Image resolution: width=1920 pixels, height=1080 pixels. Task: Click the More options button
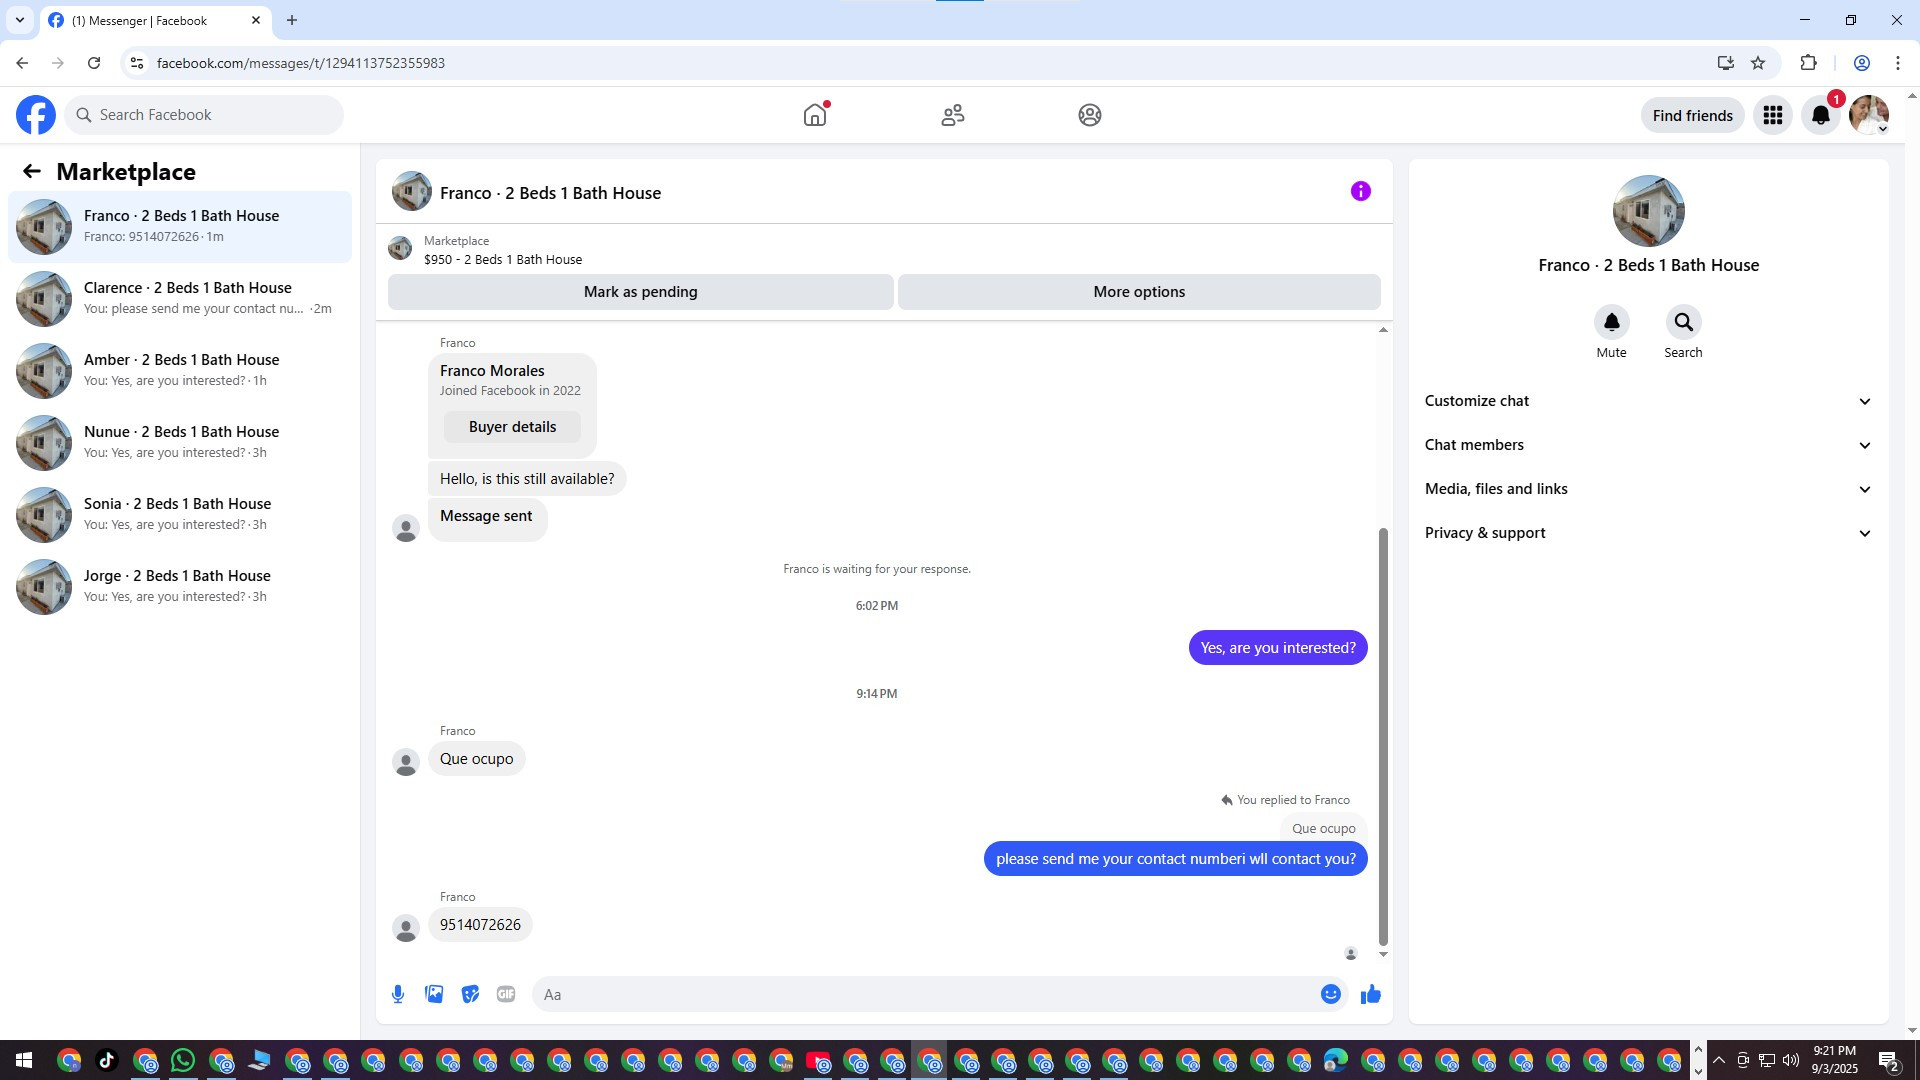pos(1139,292)
